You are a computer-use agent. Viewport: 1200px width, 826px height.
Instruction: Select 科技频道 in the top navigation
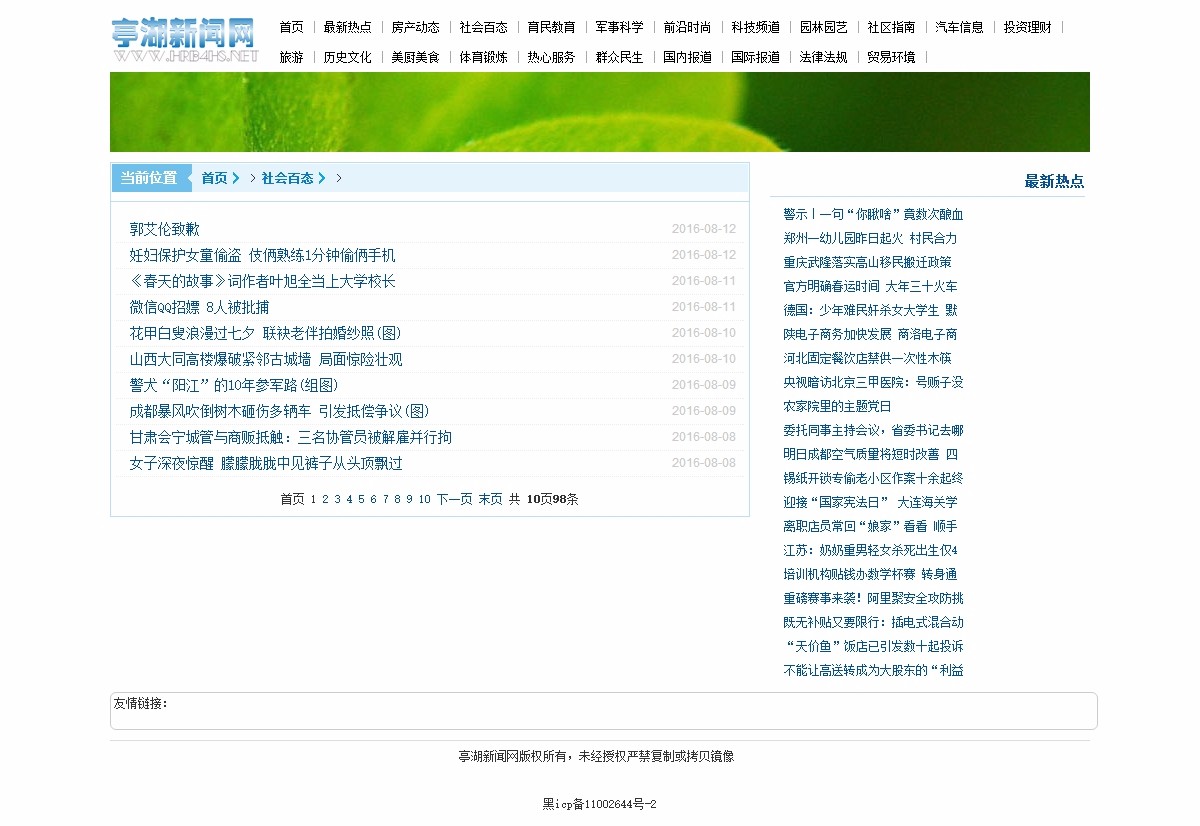755,27
